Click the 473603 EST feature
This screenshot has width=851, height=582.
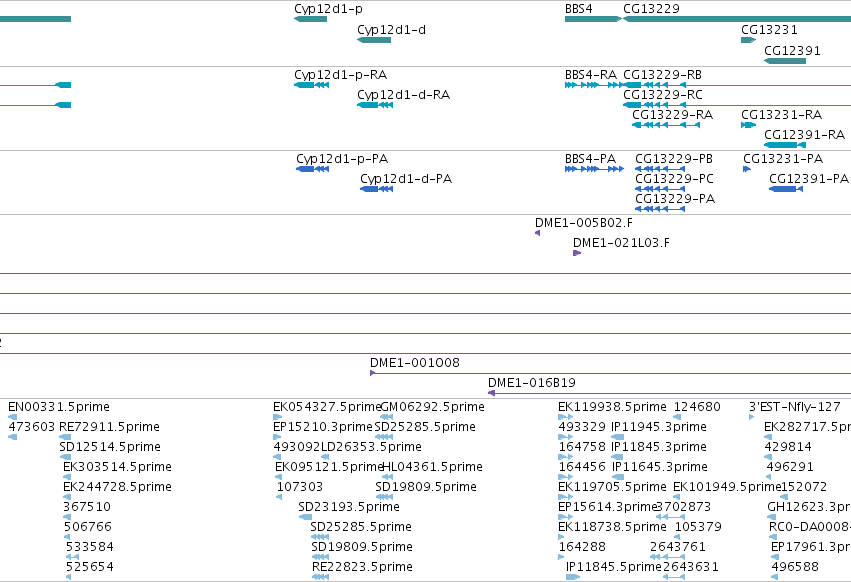pyautogui.click(x=13, y=437)
